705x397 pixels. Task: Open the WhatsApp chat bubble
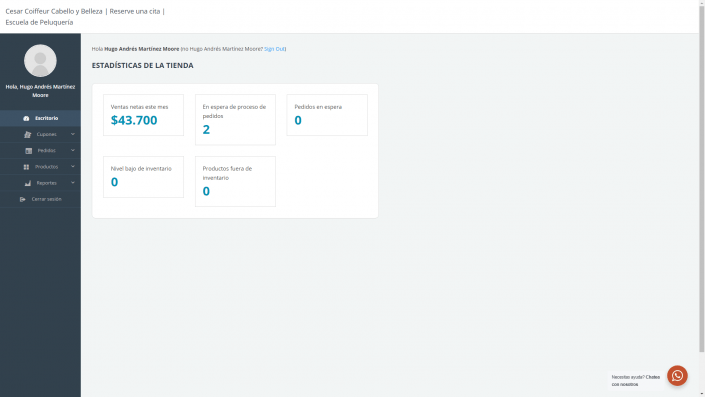(x=677, y=375)
